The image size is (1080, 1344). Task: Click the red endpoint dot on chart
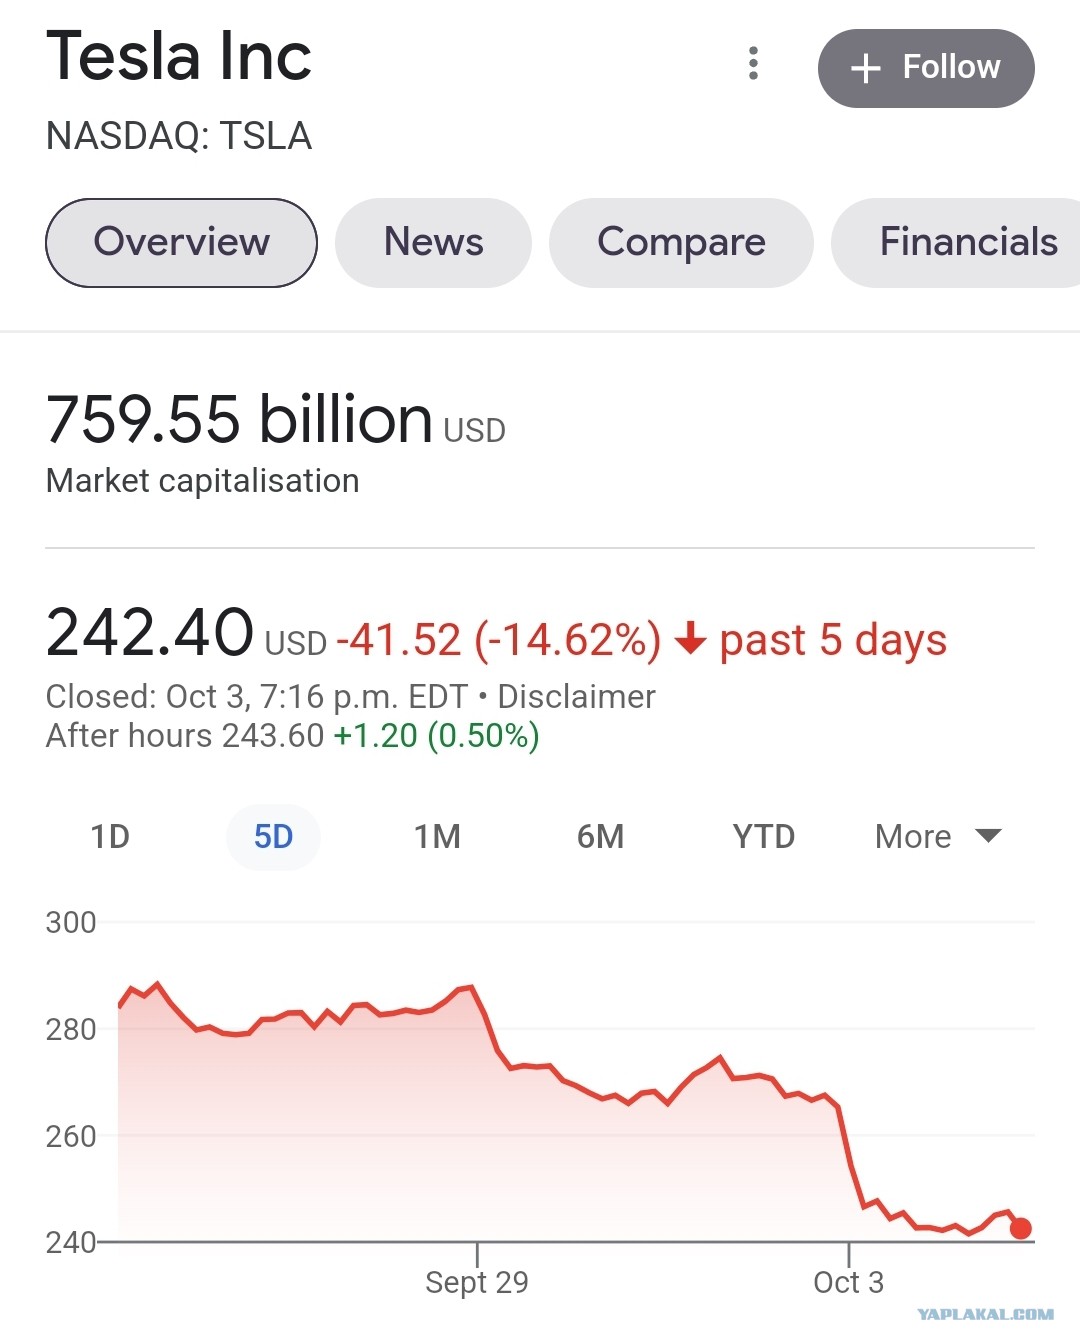pyautogui.click(x=1020, y=1228)
